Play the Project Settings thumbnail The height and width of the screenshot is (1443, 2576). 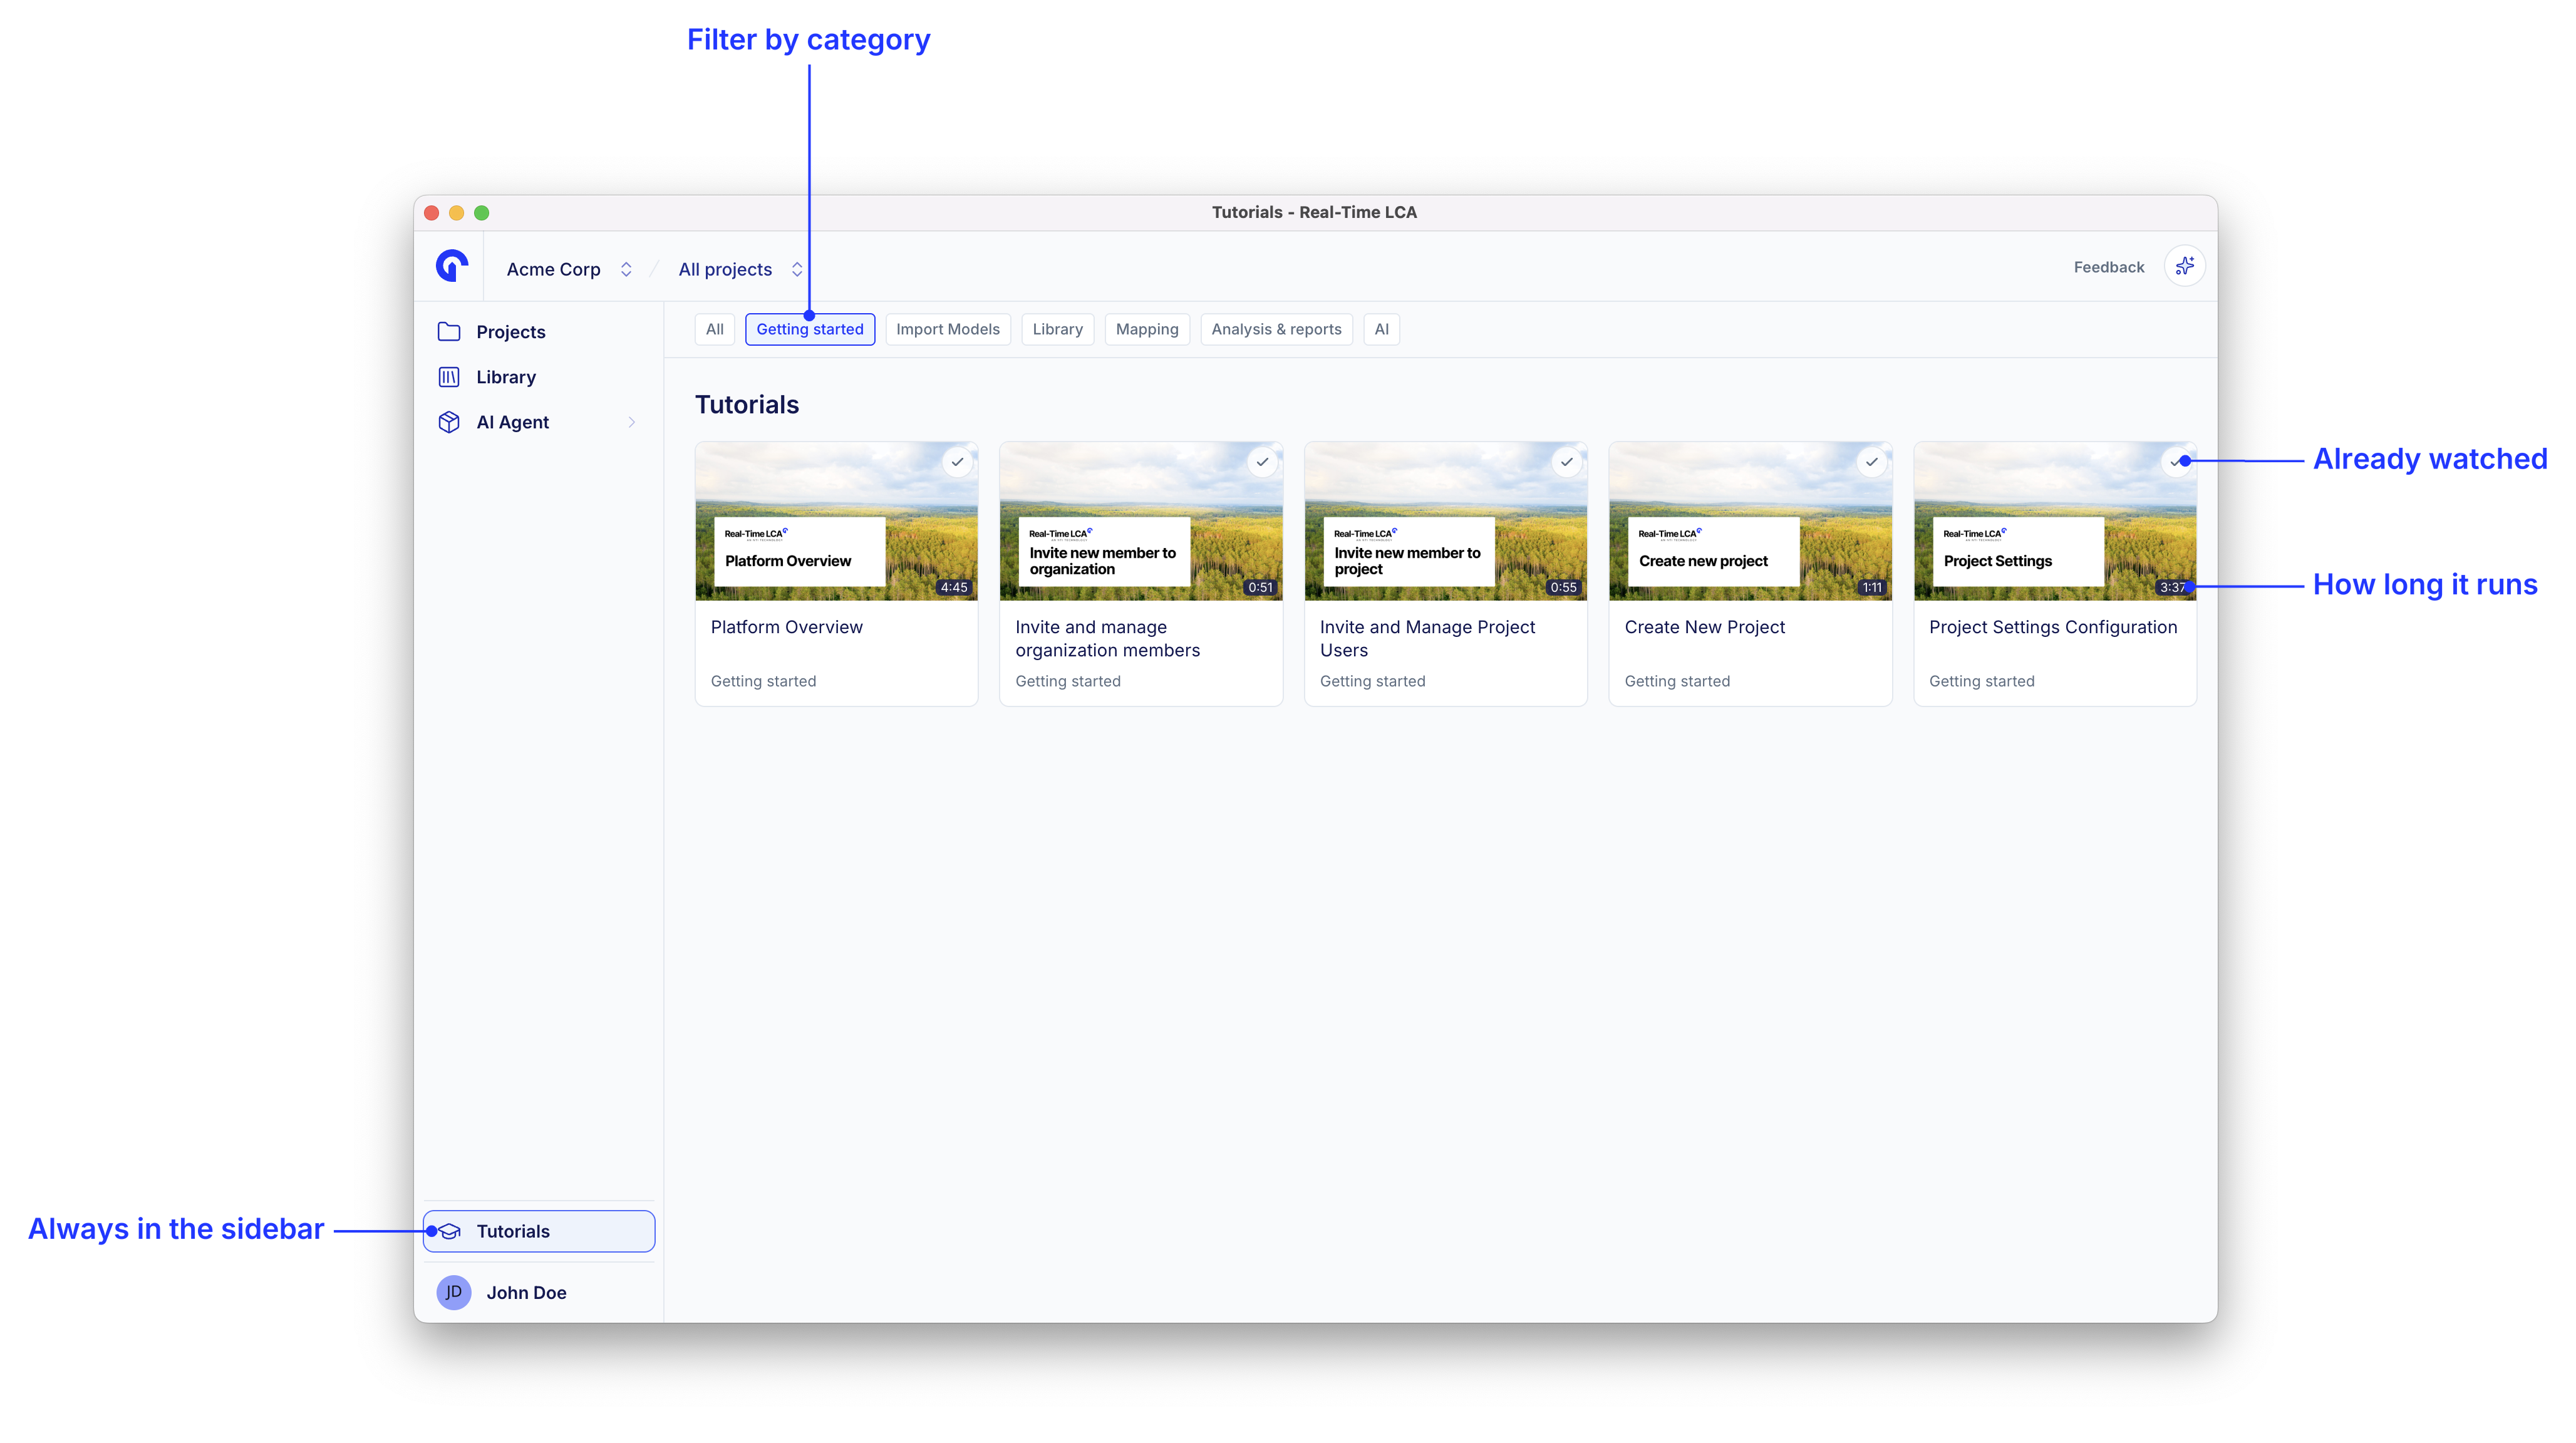2055,521
